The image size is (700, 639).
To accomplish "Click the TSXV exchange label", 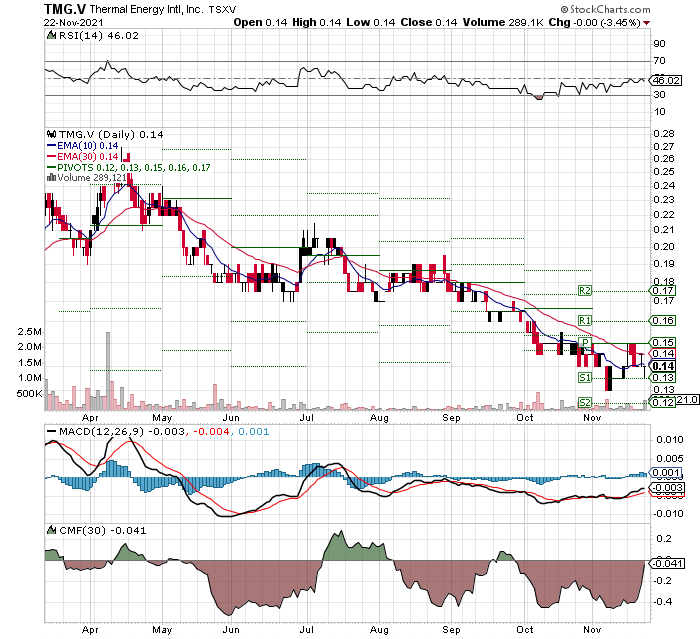I will pos(222,9).
